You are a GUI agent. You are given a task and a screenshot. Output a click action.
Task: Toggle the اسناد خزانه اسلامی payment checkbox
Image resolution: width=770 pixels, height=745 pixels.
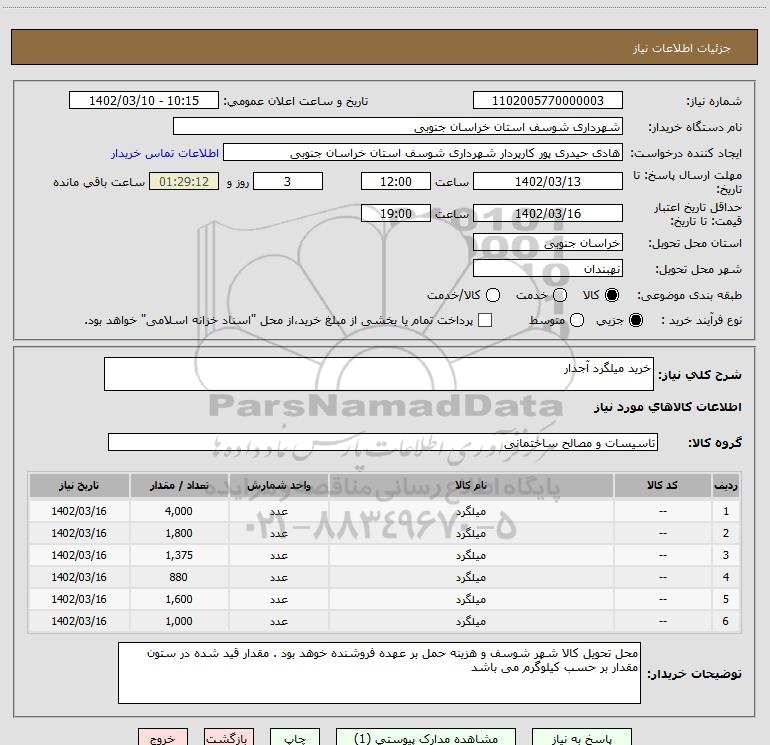pyautogui.click(x=485, y=320)
